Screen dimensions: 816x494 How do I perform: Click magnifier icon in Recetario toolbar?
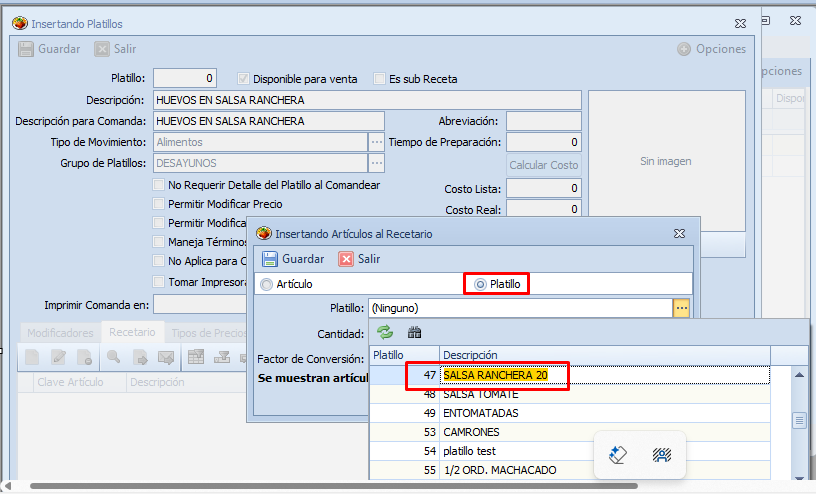[x=113, y=357]
